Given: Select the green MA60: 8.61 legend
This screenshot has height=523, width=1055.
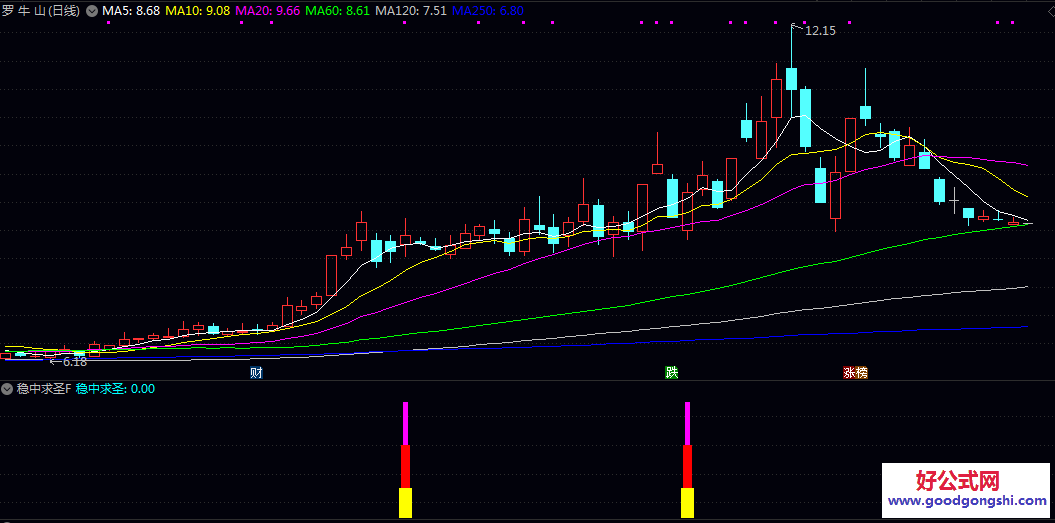Looking at the screenshot, I should [337, 11].
